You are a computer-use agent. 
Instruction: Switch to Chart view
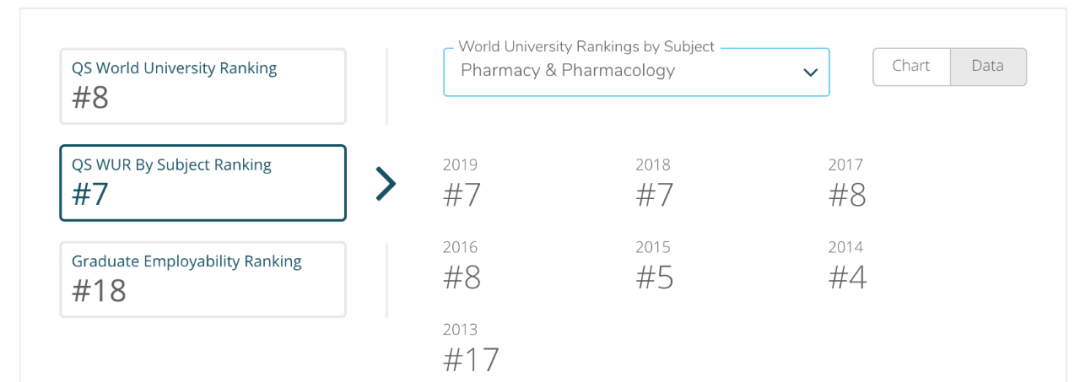coord(911,67)
